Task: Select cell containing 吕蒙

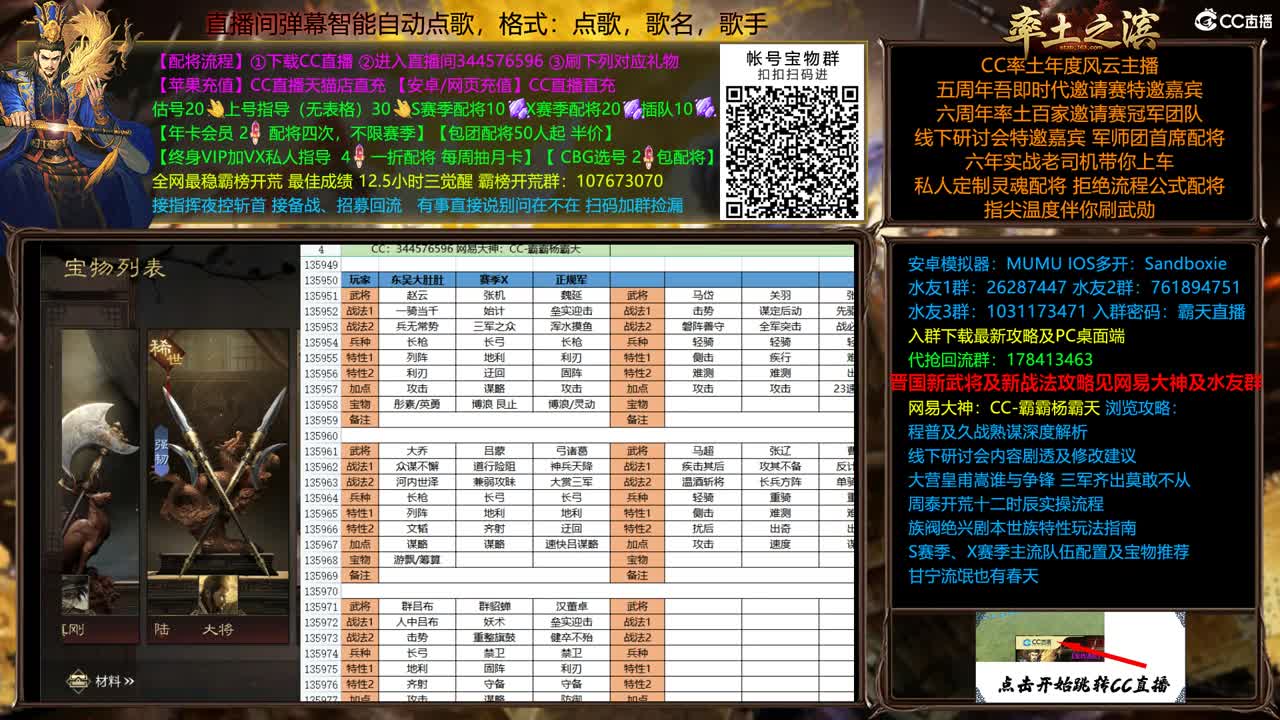Action: pyautogui.click(x=494, y=451)
